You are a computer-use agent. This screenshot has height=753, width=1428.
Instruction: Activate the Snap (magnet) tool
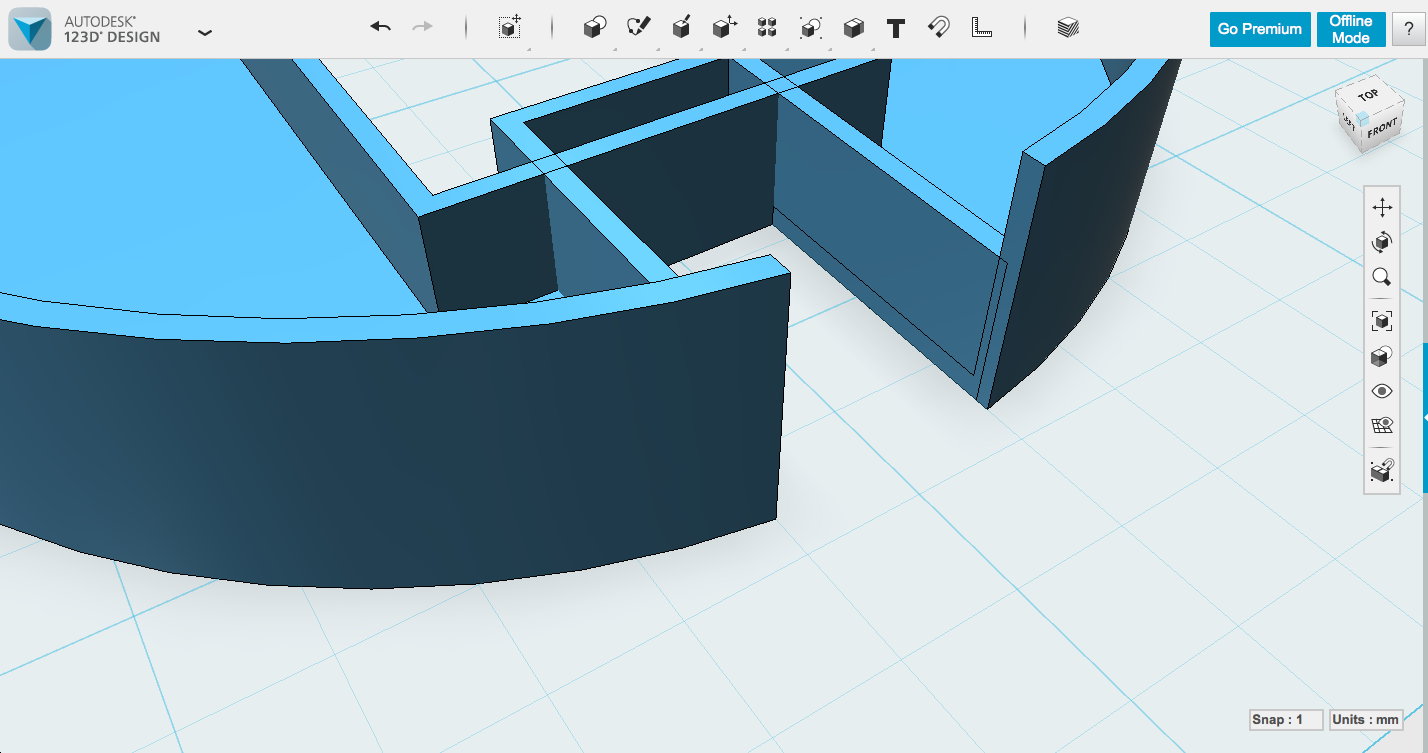938,28
